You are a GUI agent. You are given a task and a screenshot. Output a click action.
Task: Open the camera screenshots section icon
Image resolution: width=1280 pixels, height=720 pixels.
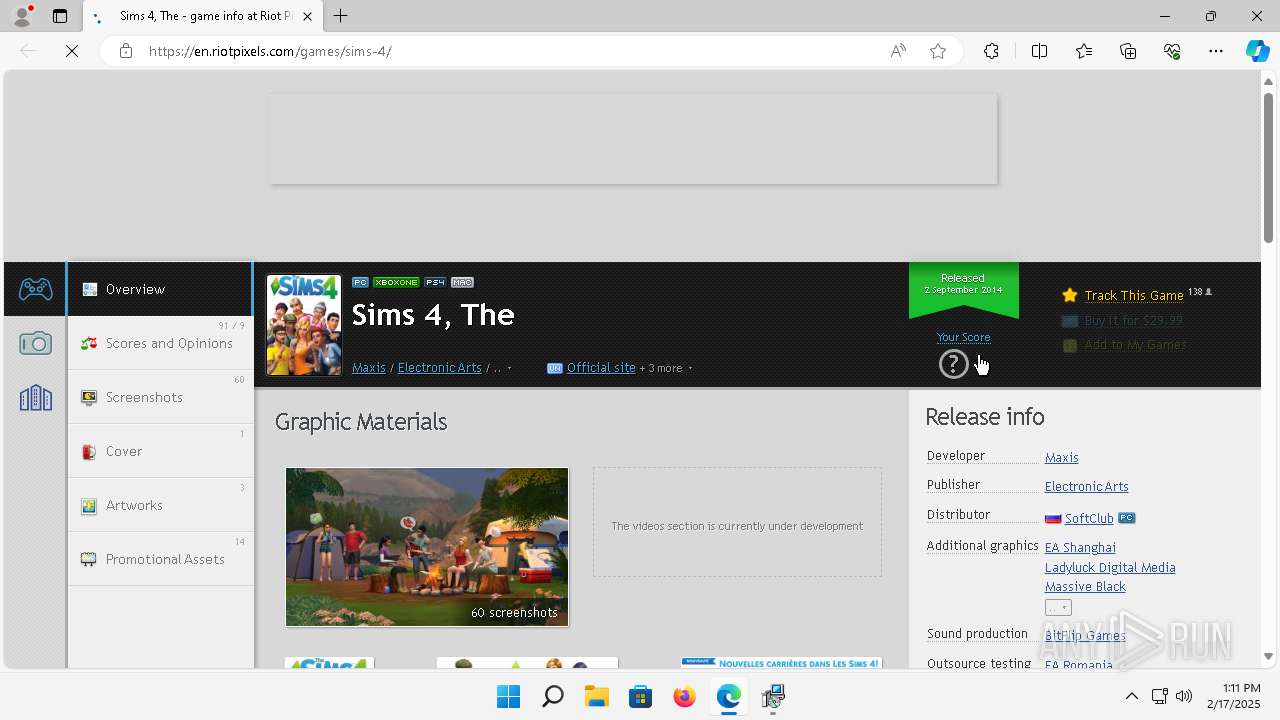coord(35,343)
